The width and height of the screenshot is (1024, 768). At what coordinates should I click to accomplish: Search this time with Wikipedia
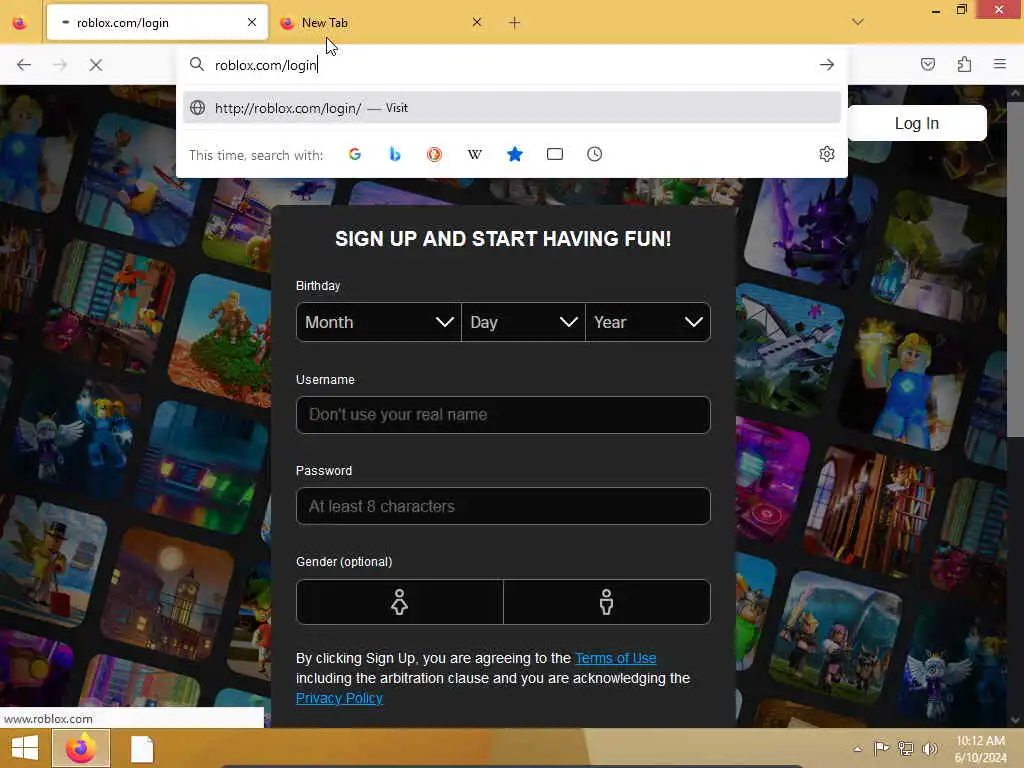[x=475, y=154]
